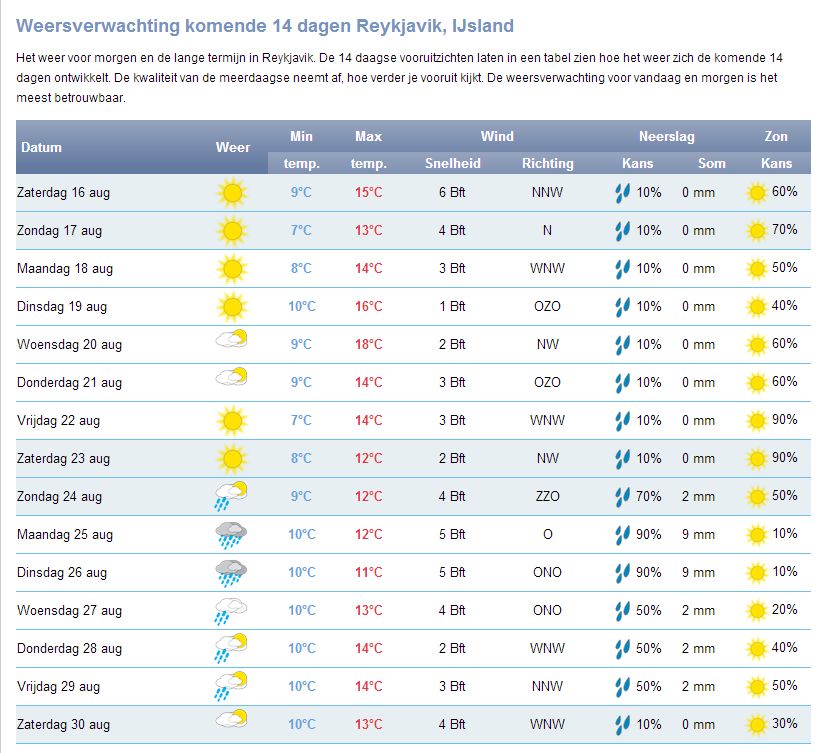Viewport: 826px width, 753px height.
Task: Click the Weer column header
Action: [233, 147]
